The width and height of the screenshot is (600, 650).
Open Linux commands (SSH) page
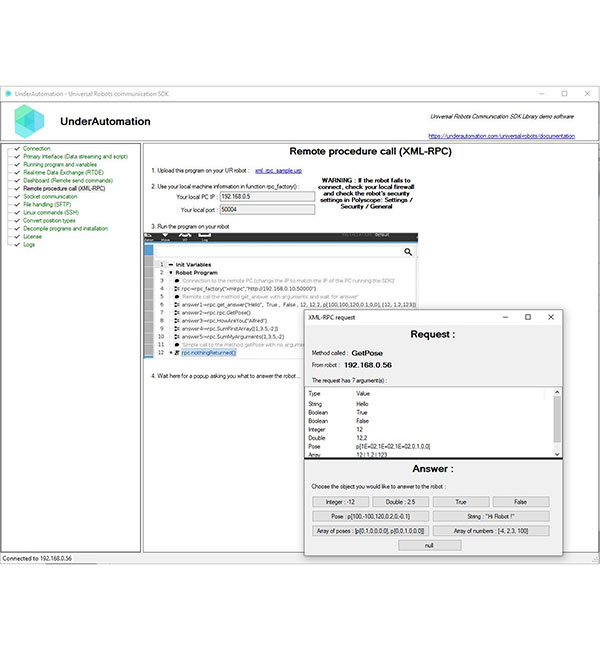51,213
